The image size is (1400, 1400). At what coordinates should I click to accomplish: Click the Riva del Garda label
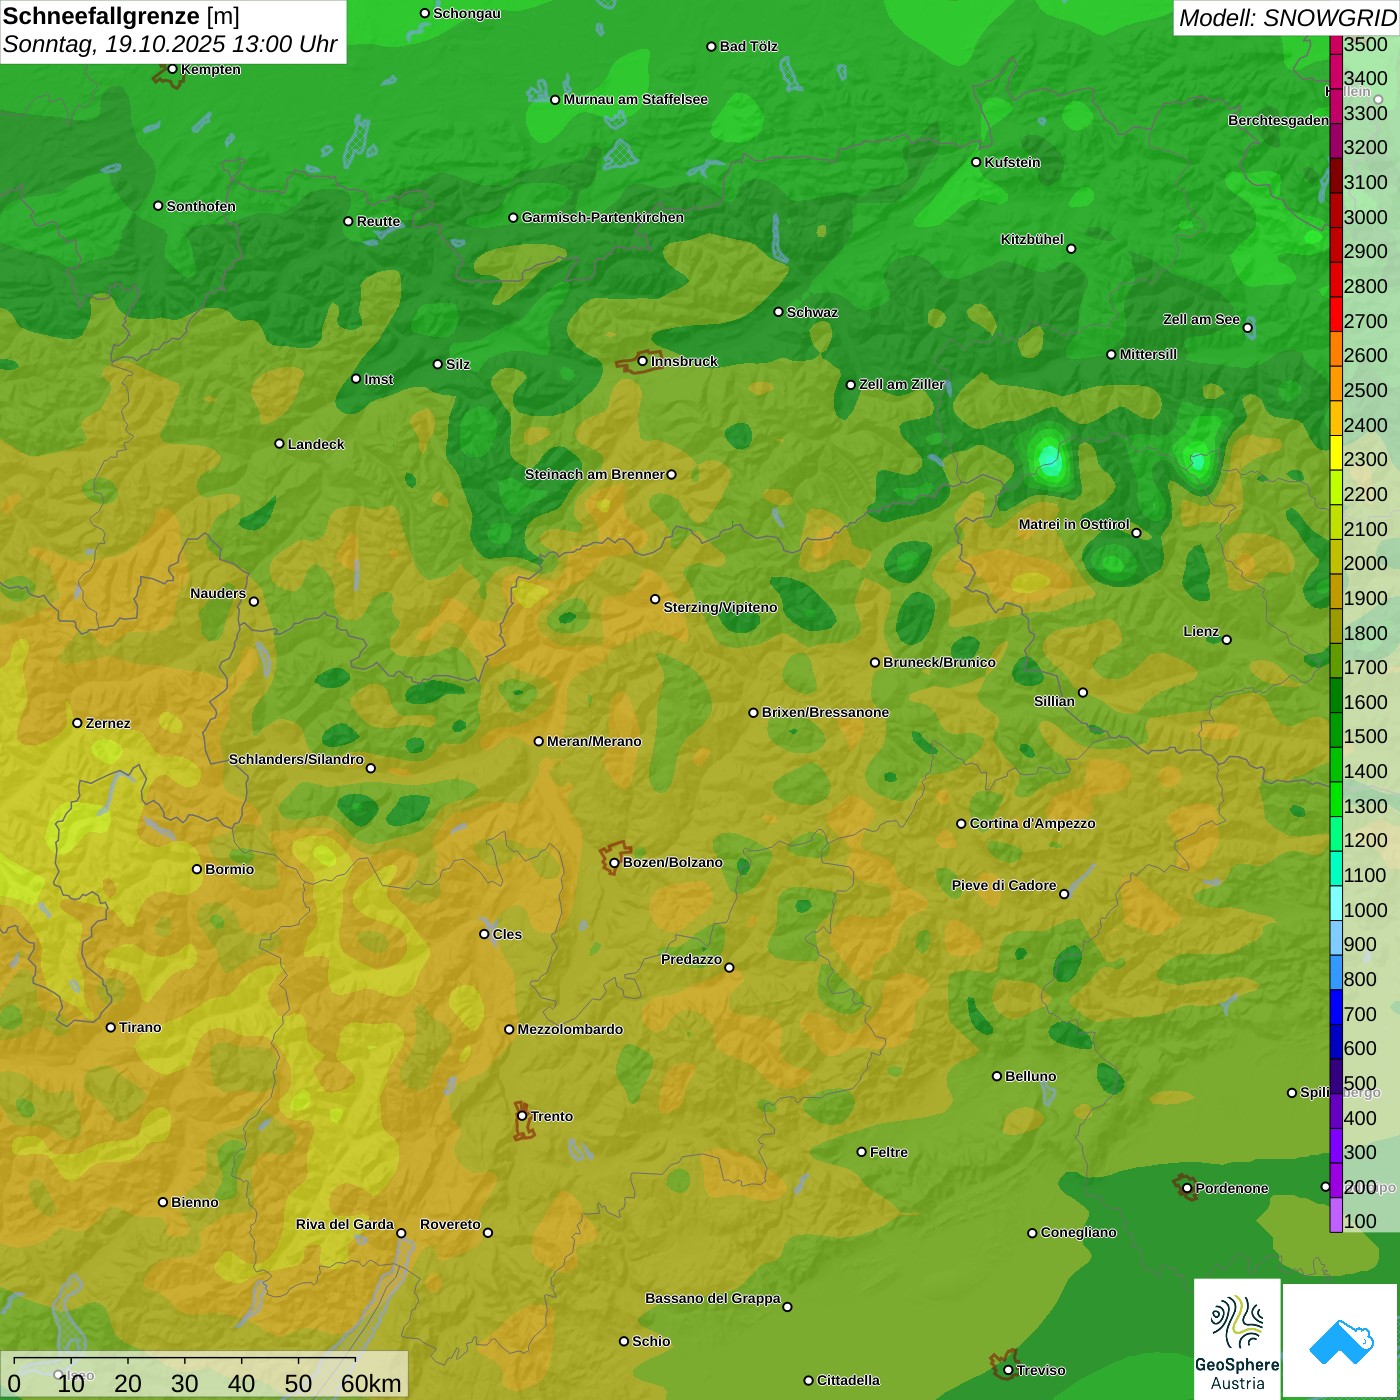[x=344, y=1224]
